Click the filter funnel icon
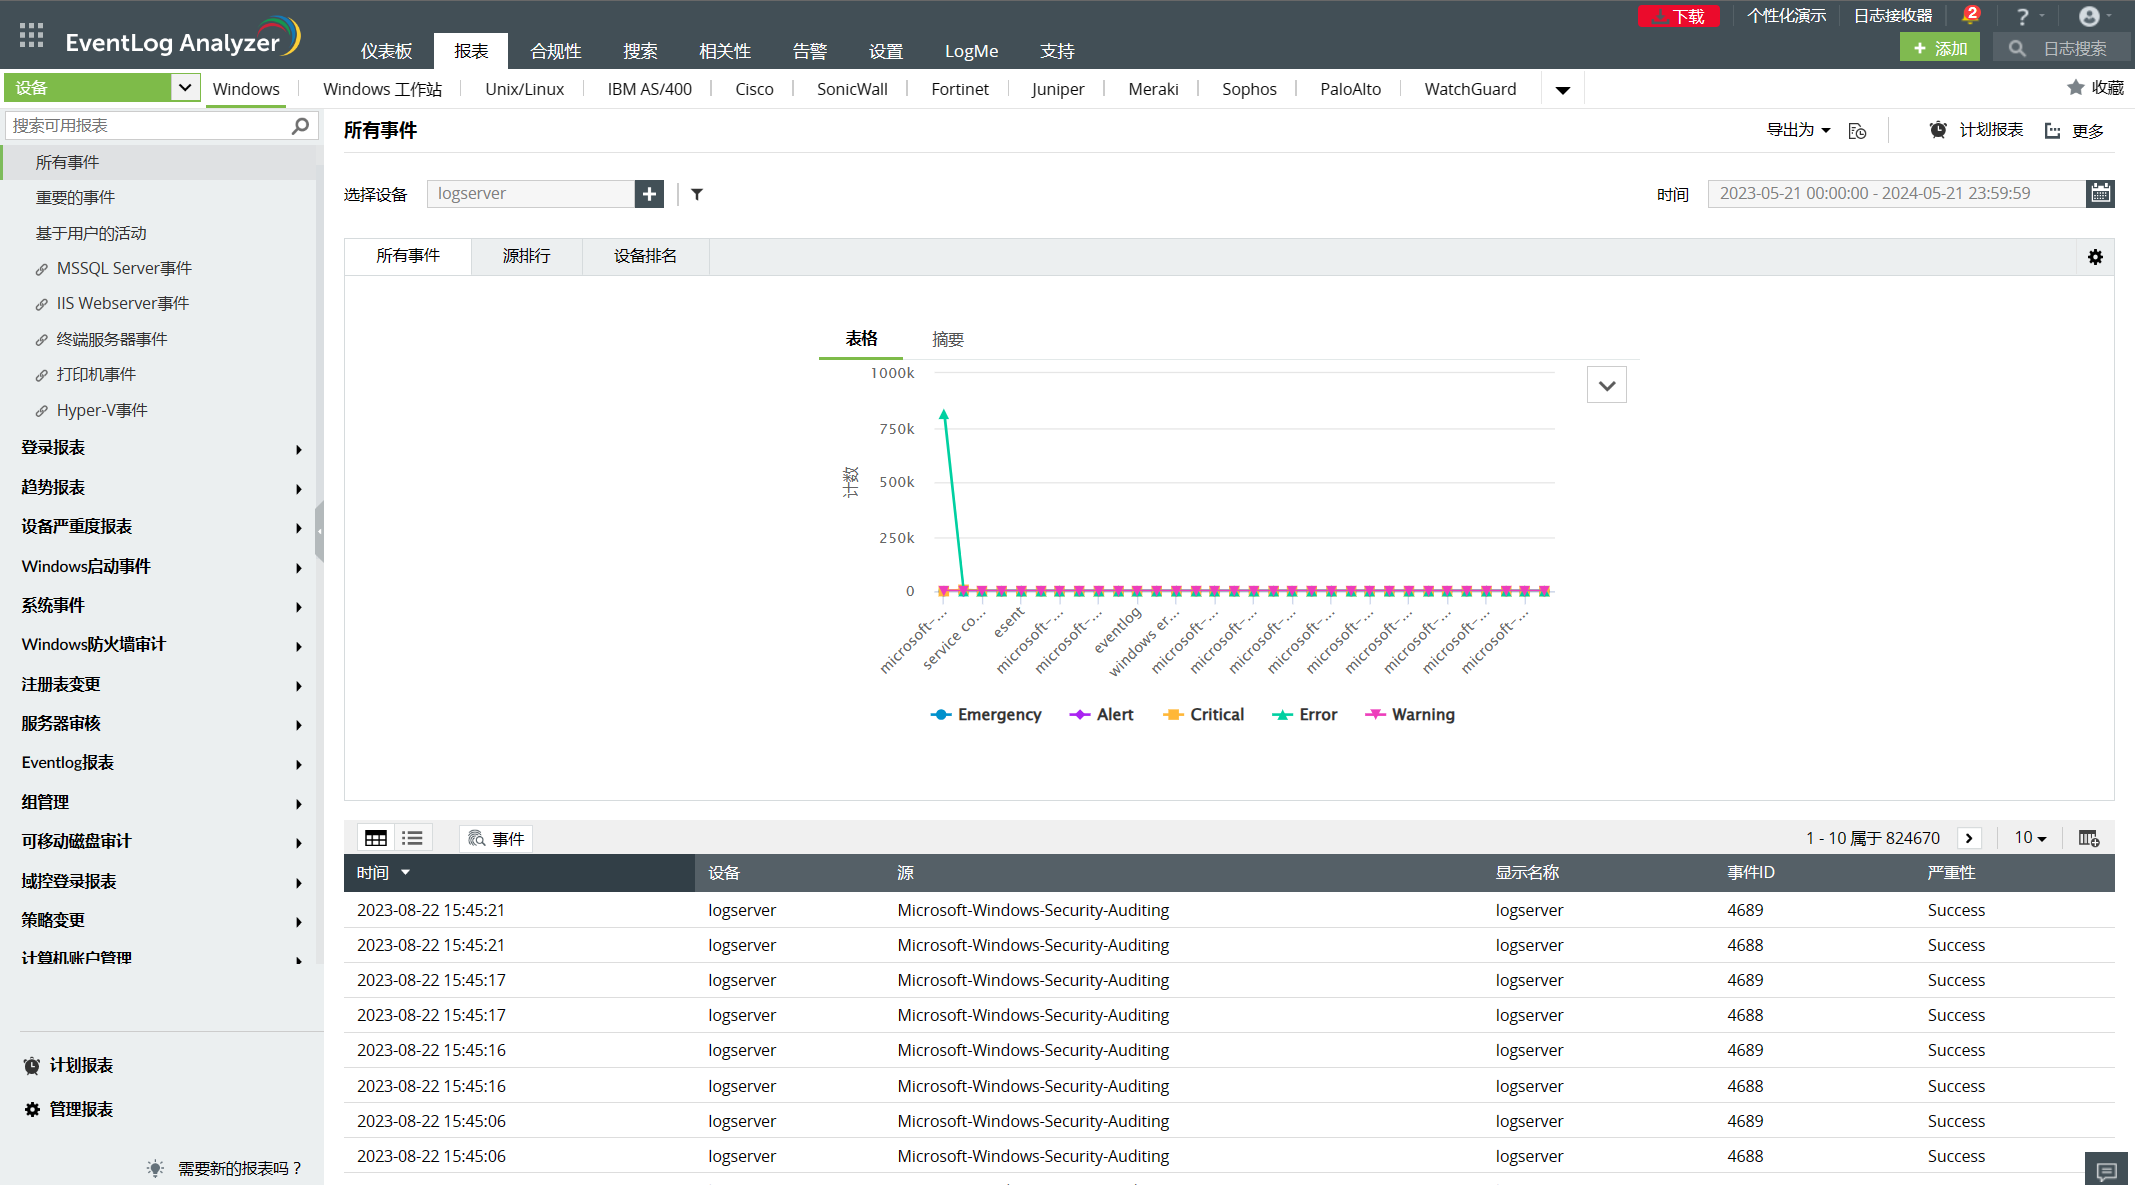 [697, 194]
